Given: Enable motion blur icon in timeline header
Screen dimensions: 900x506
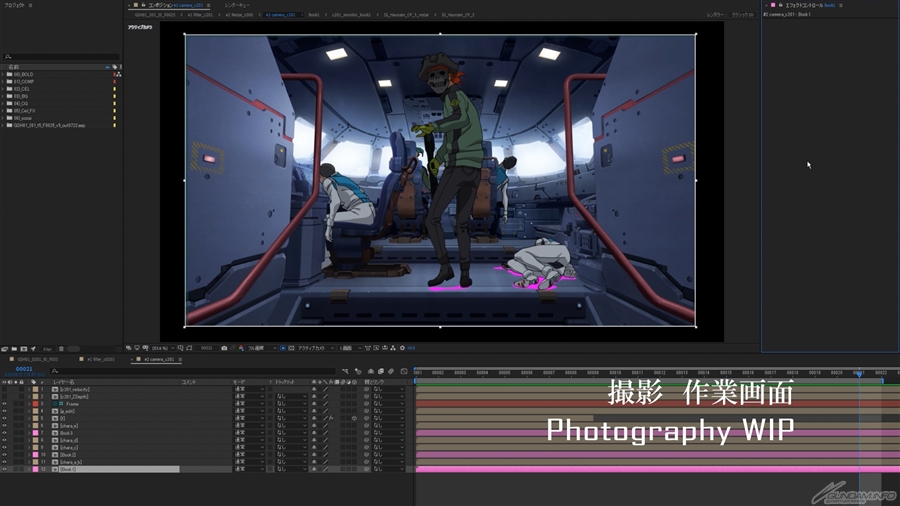Looking at the screenshot, I should tap(391, 372).
